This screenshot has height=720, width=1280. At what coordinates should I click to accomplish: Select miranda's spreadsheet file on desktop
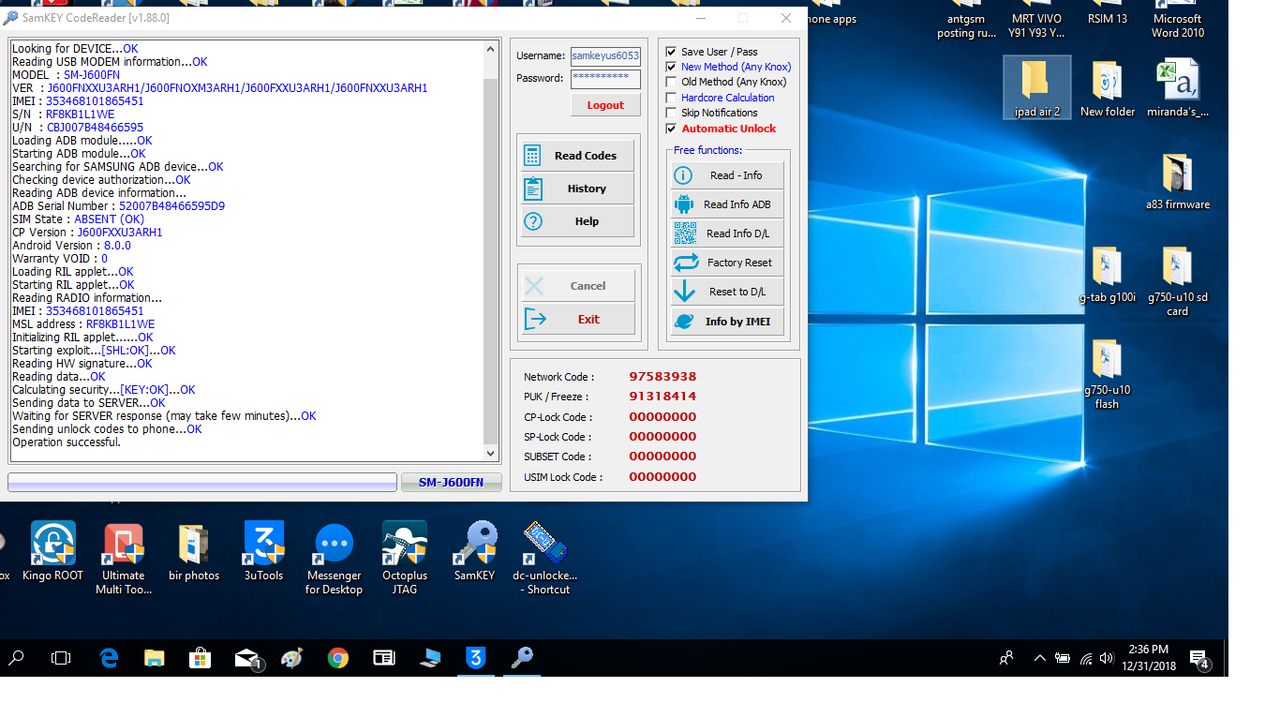(1177, 88)
